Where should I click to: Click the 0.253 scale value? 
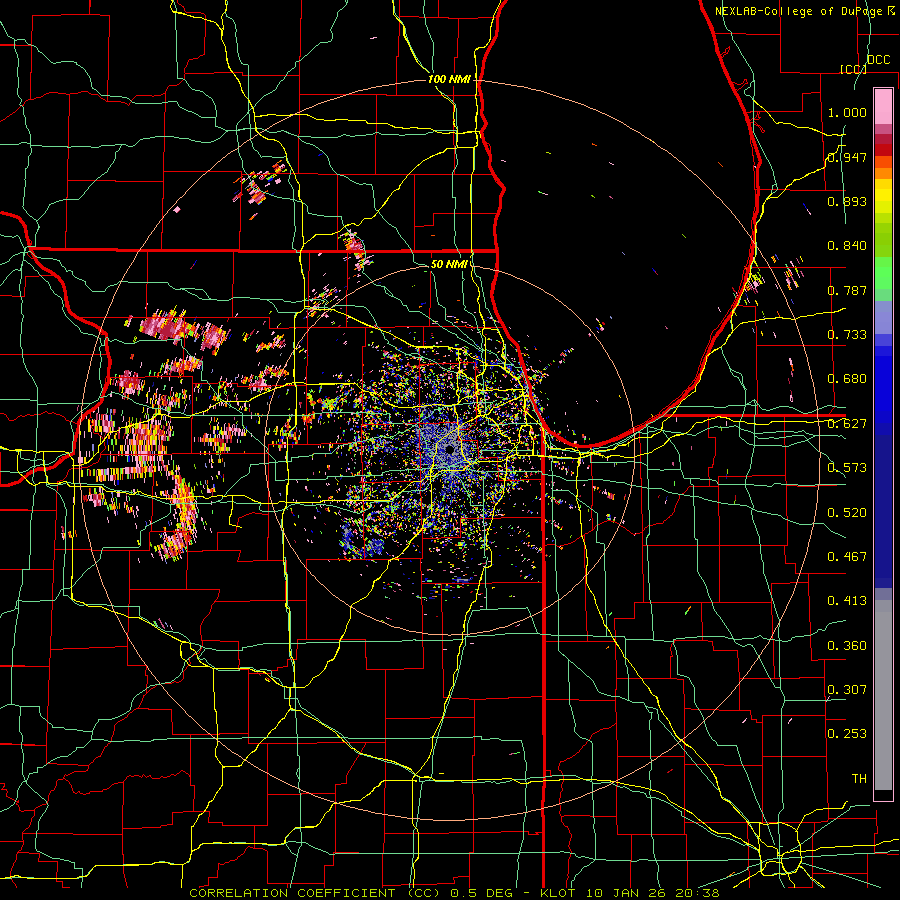847,734
